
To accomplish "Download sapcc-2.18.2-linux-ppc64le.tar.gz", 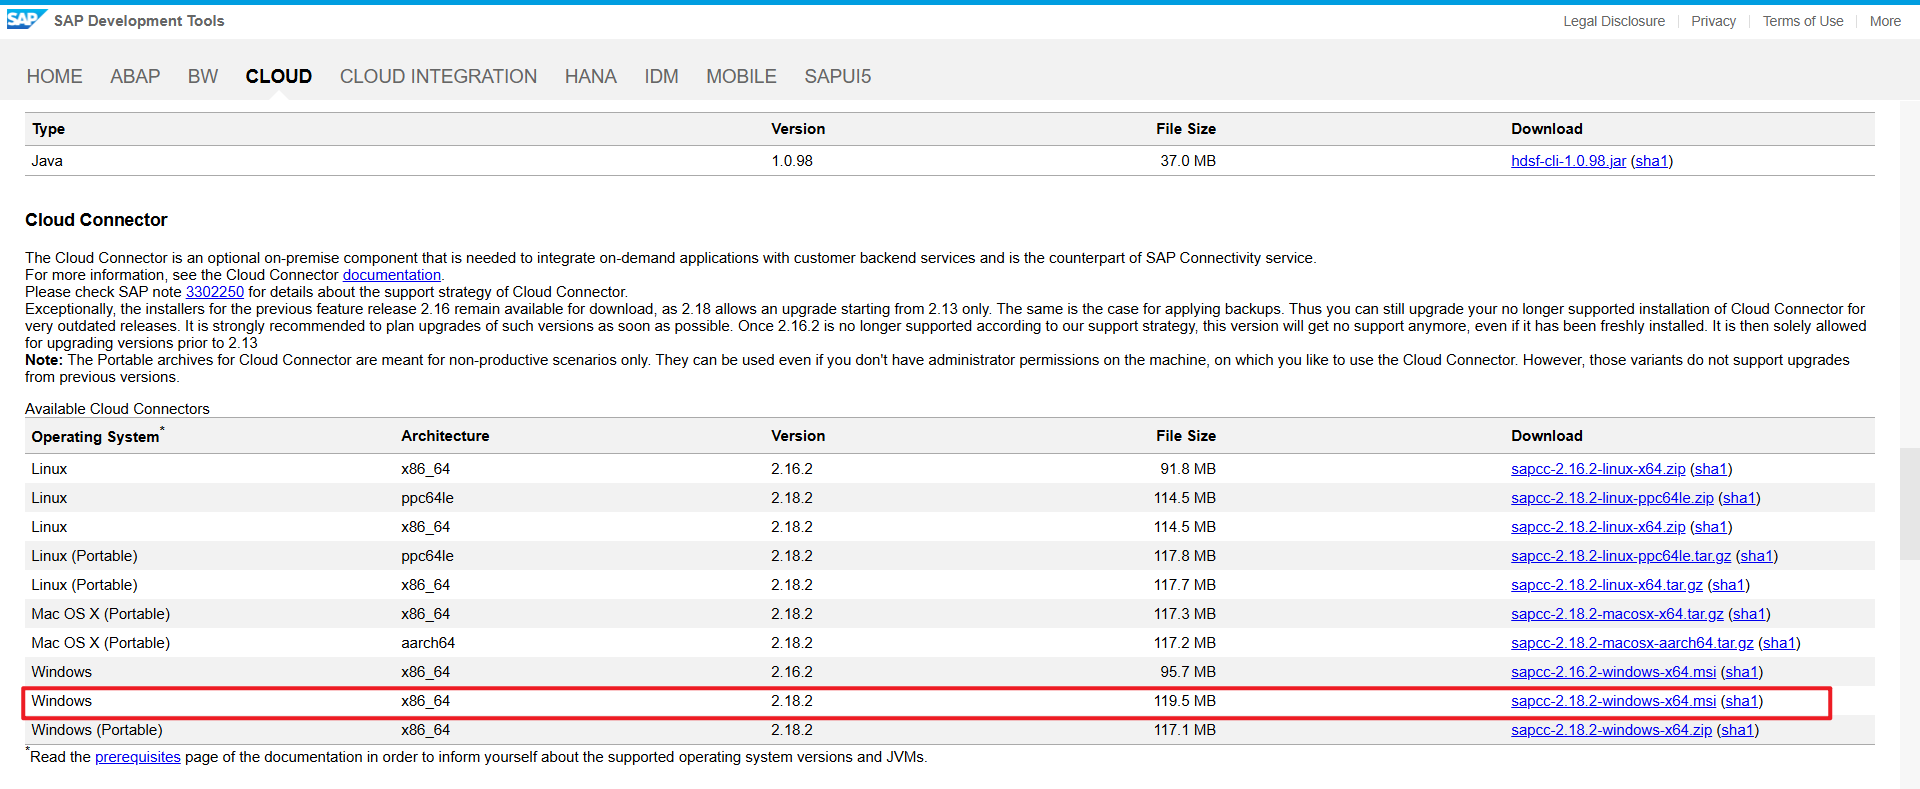I will pyautogui.click(x=1621, y=556).
